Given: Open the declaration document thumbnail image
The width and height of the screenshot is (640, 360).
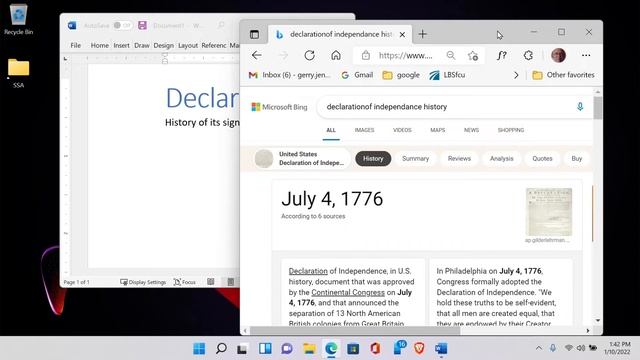Looking at the screenshot, I should (x=549, y=212).
